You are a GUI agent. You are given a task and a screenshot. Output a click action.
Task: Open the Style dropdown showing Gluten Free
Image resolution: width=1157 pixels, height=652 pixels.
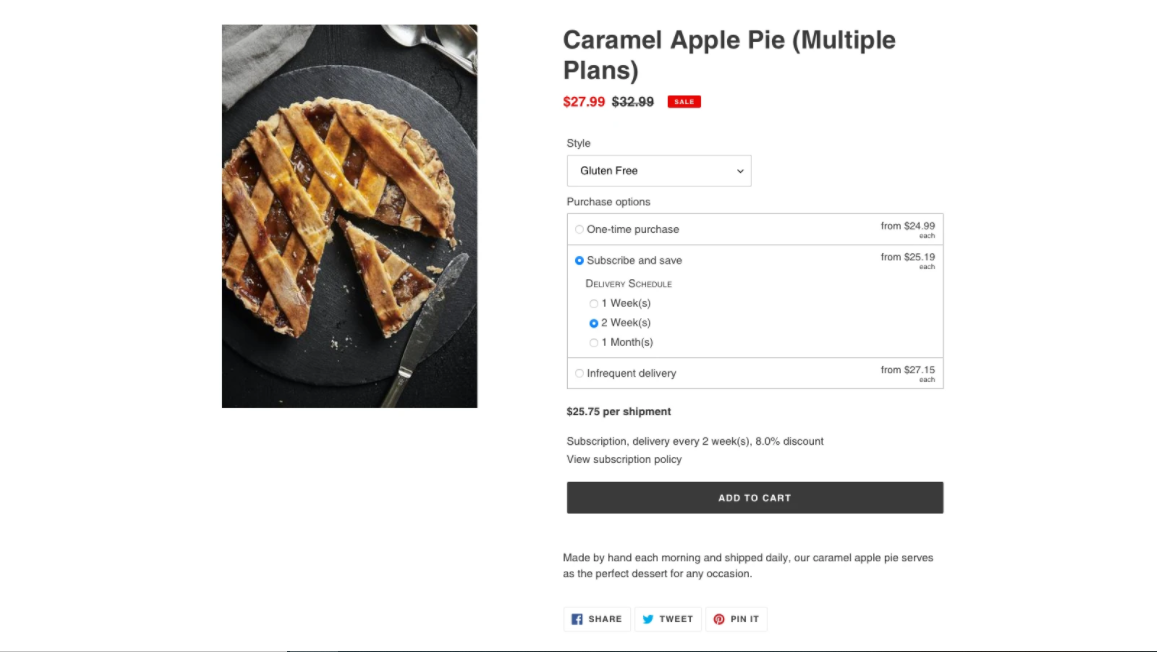click(x=659, y=171)
